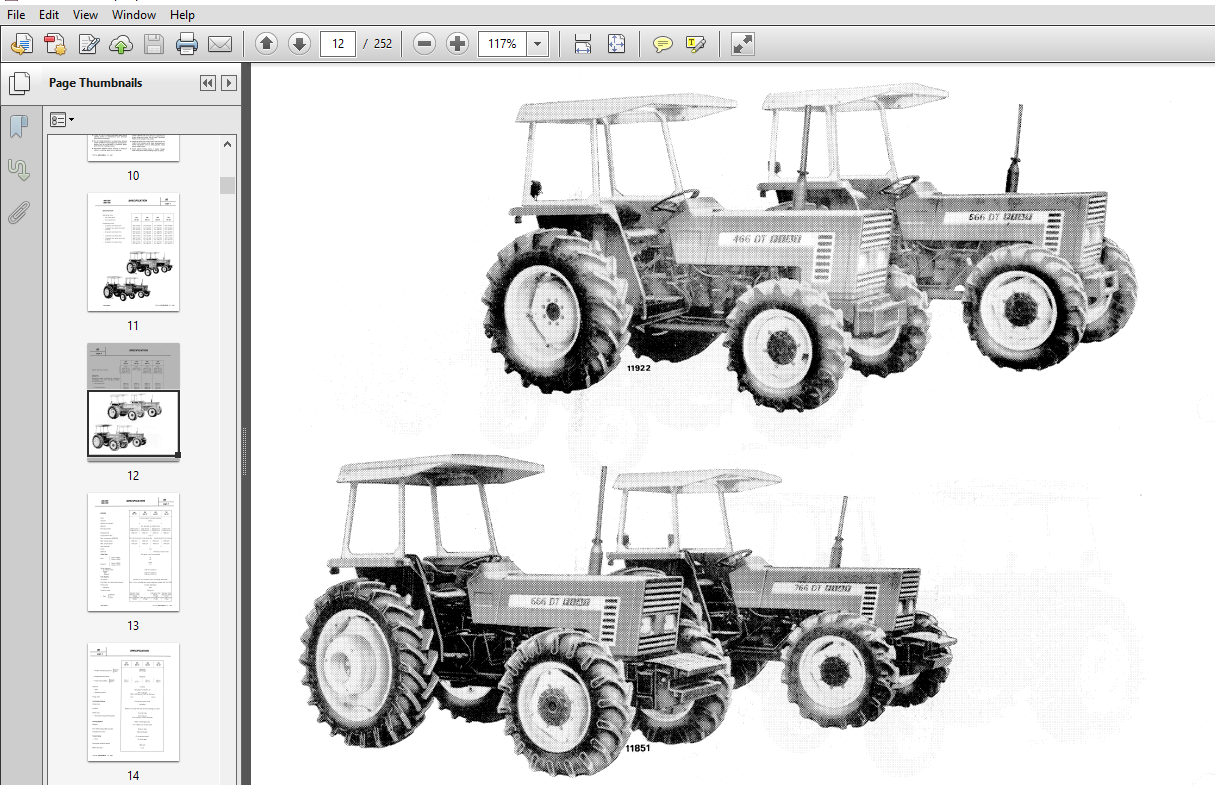The height and width of the screenshot is (785, 1215).
Task: Click the Send by email envelope icon
Action: pos(220,44)
